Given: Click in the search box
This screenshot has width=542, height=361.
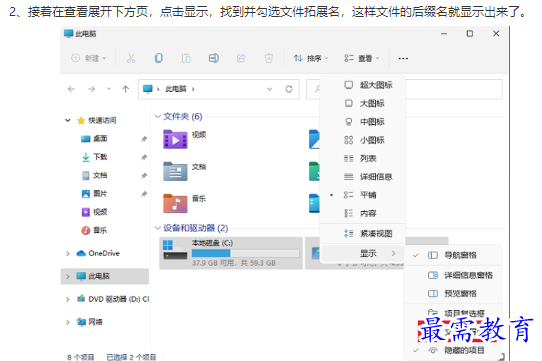Looking at the screenshot, I should (x=404, y=89).
